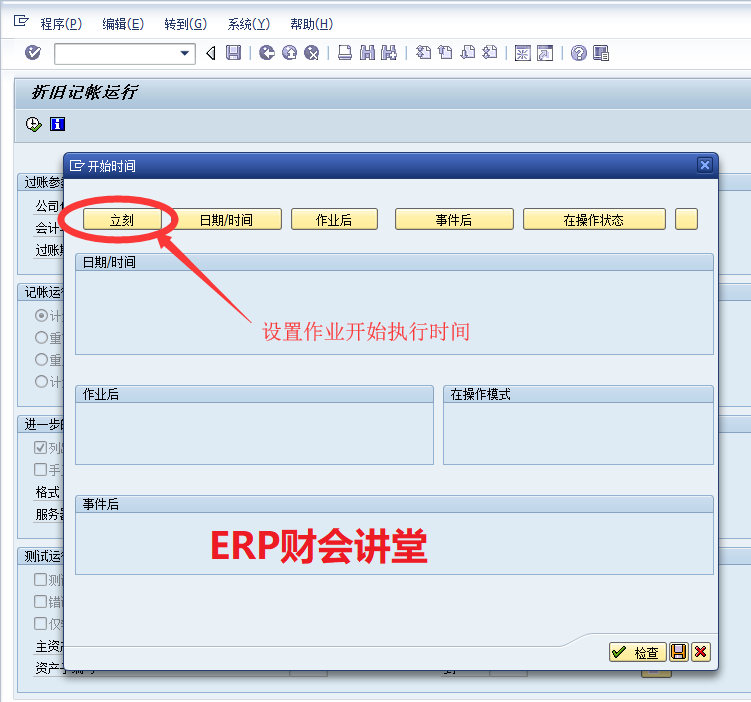Select the first posting run radio button

[x=41, y=315]
